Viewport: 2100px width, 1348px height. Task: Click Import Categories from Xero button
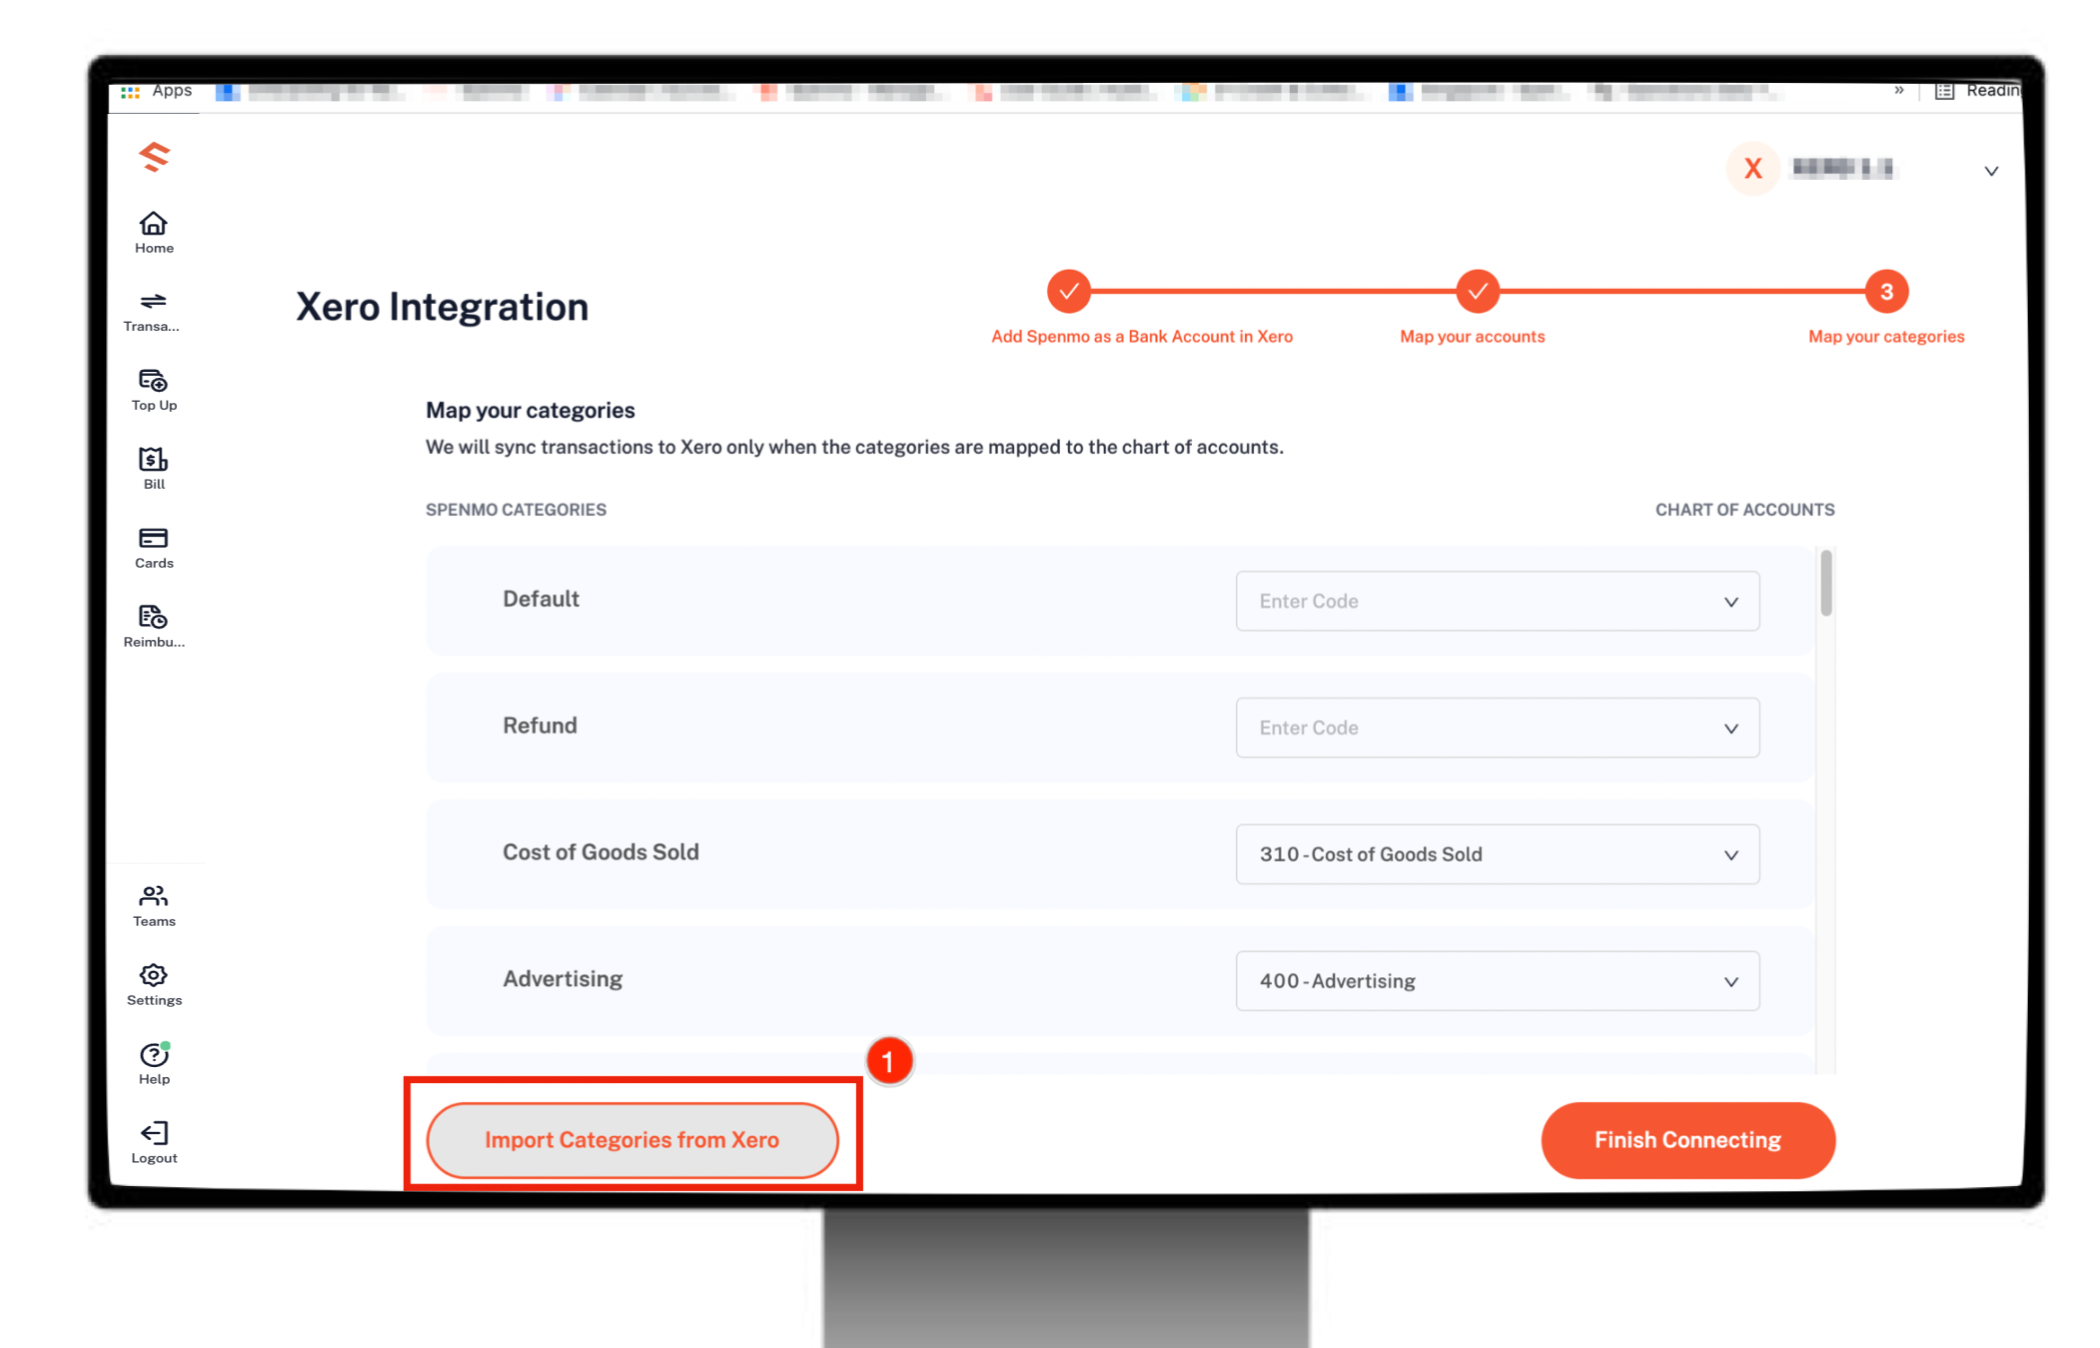(632, 1140)
